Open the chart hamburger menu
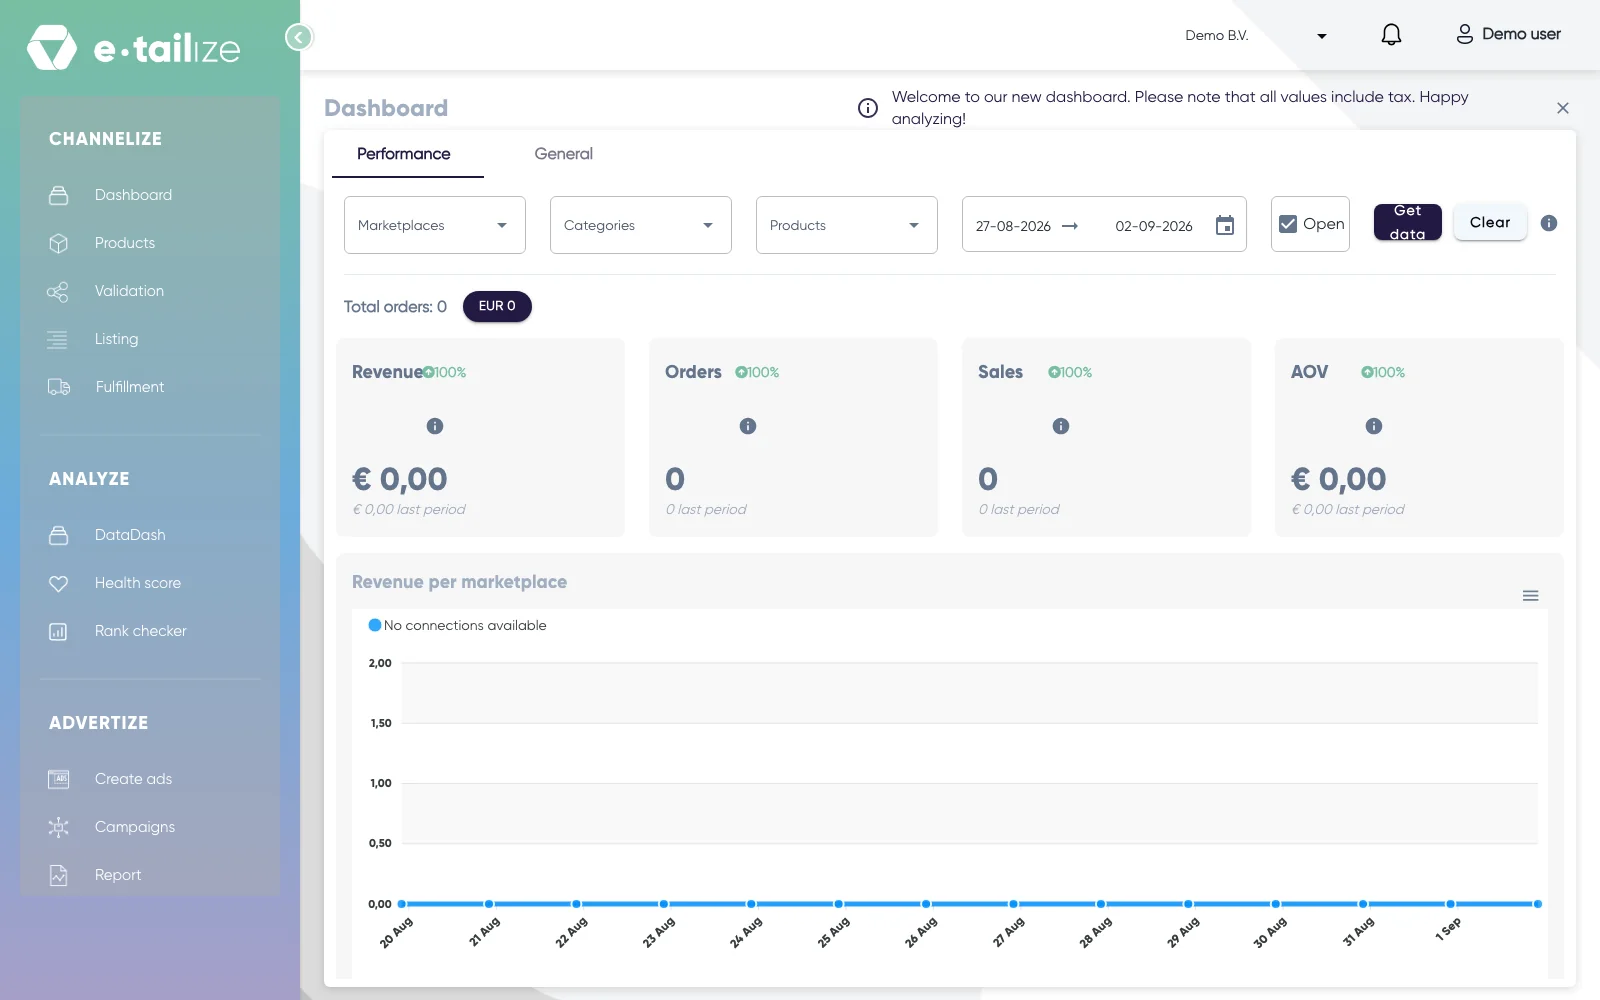 [1531, 596]
